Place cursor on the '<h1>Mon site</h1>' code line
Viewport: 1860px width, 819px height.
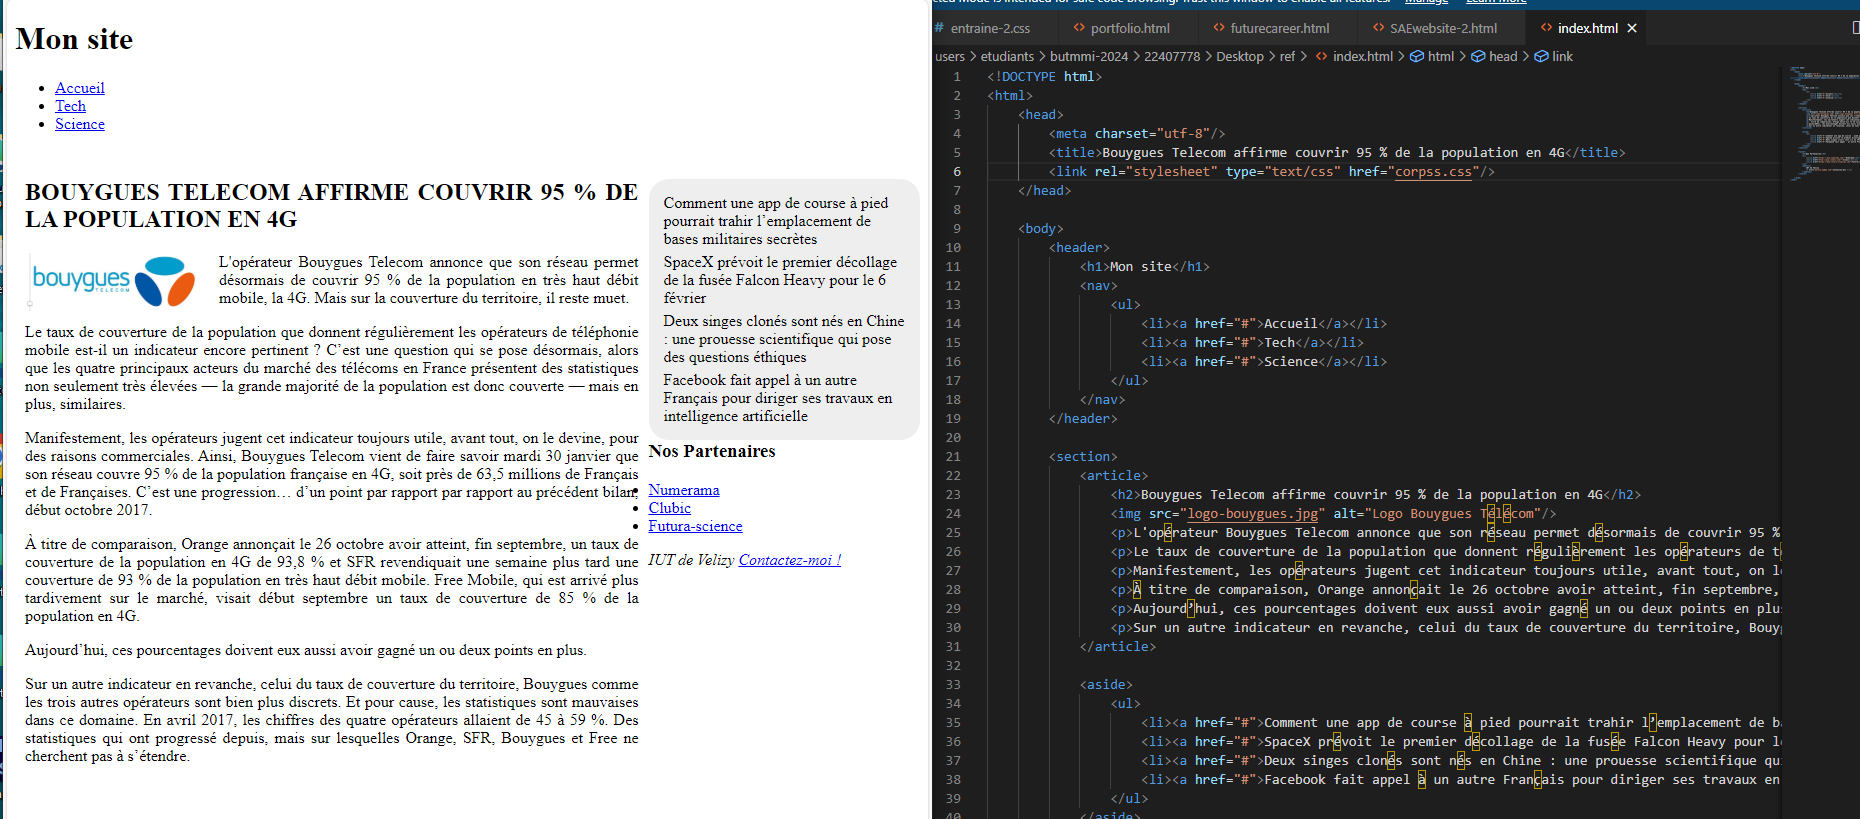[x=1145, y=266]
